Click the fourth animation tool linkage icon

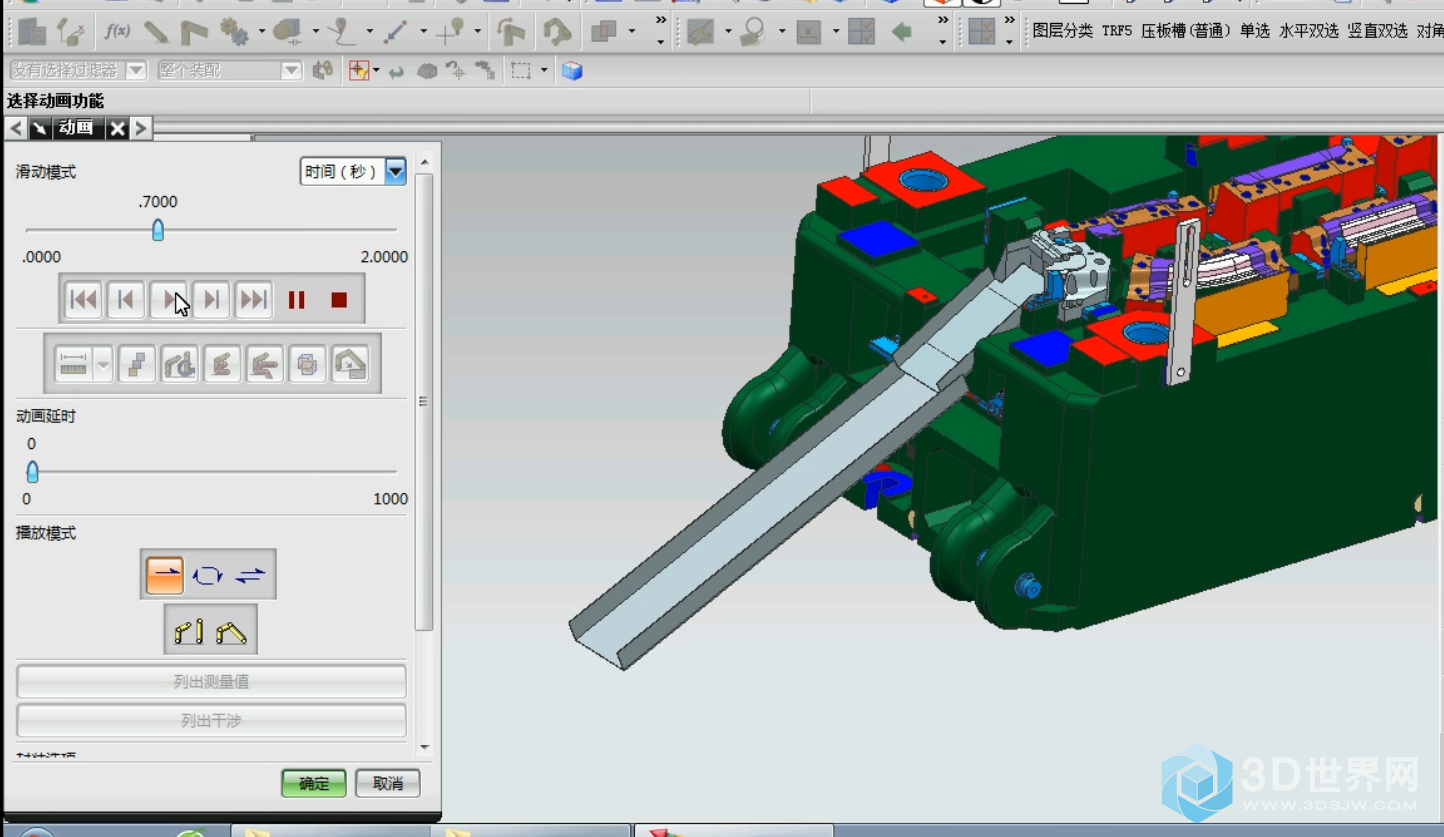[x=222, y=365]
